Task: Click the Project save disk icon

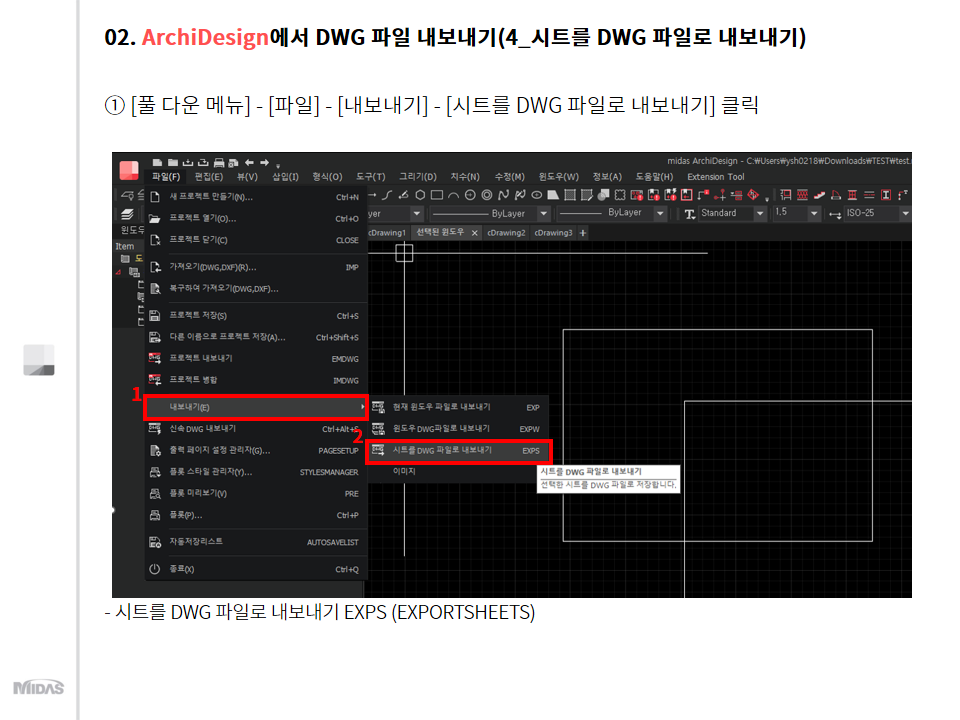Action: (155, 315)
